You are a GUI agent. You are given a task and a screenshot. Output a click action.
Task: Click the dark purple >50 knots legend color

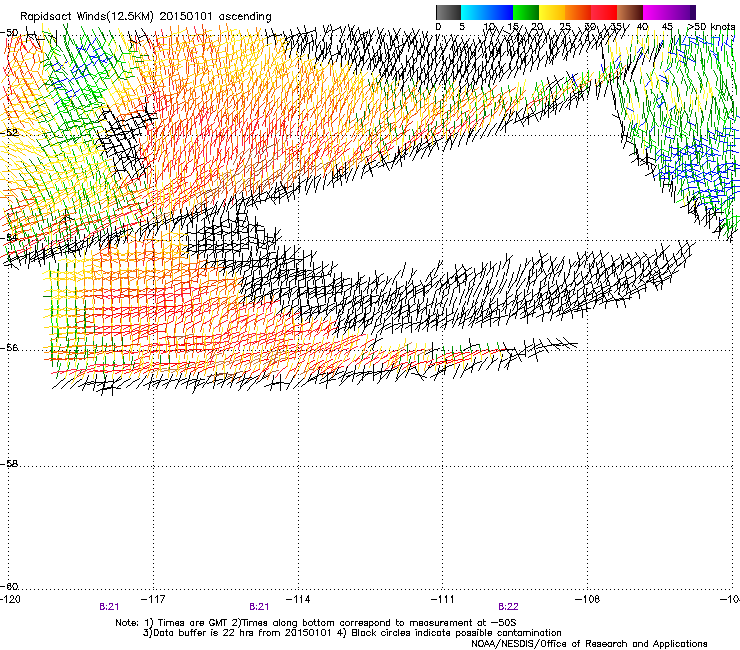(x=692, y=12)
